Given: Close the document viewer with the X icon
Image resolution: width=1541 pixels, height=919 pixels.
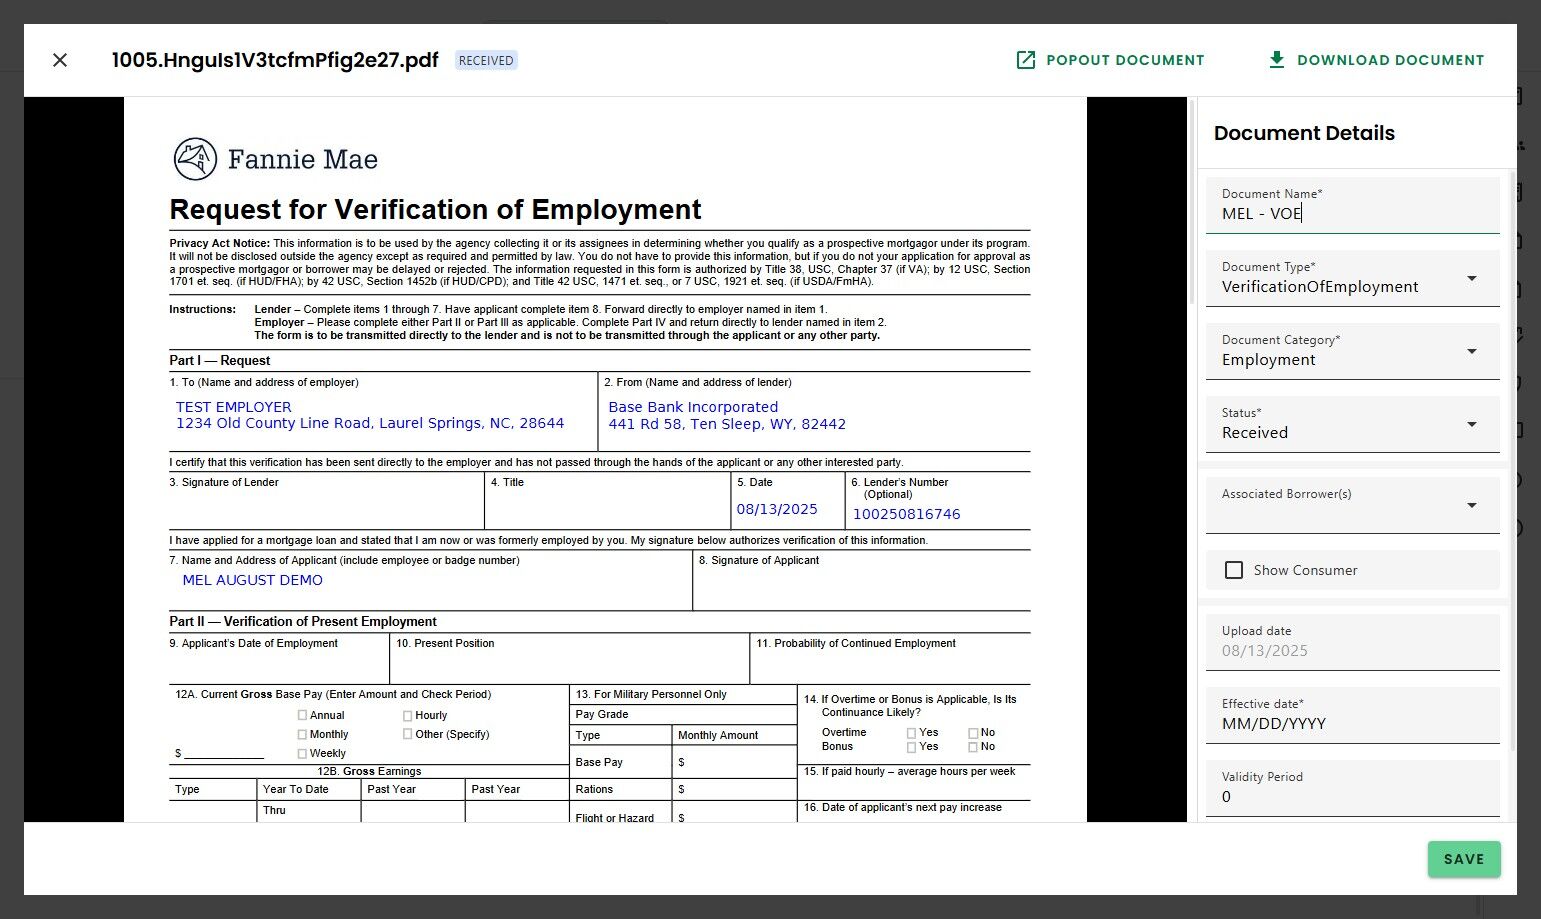Looking at the screenshot, I should coord(60,60).
